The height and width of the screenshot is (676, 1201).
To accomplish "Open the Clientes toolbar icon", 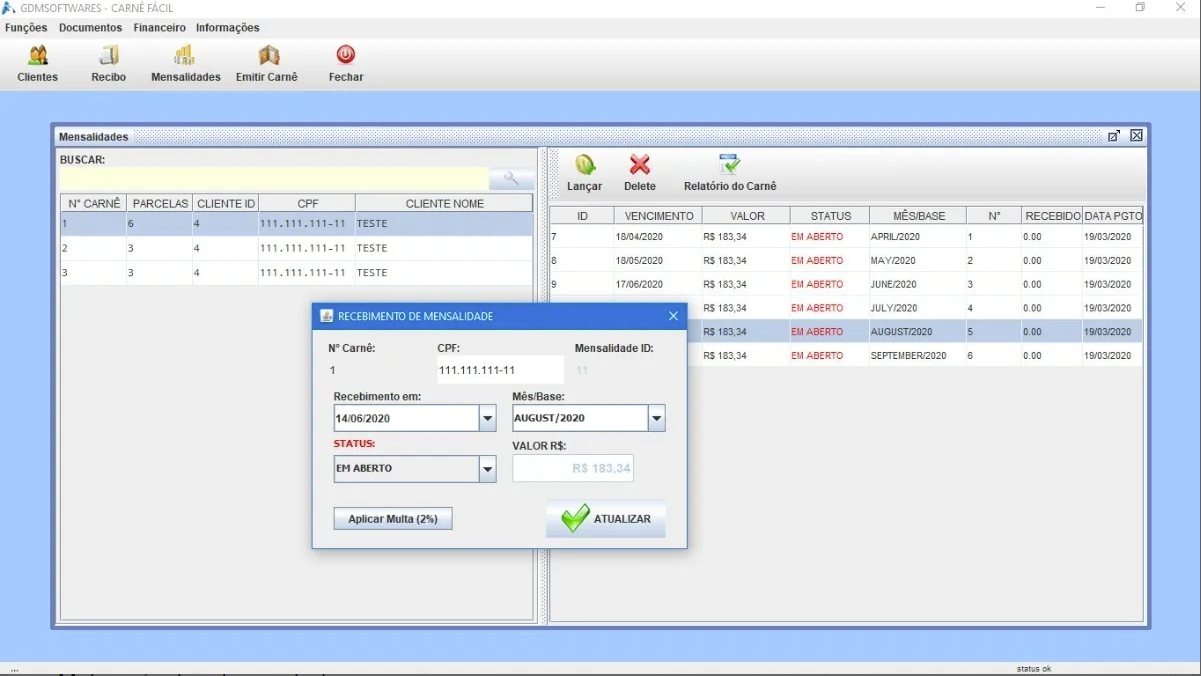I will [38, 57].
